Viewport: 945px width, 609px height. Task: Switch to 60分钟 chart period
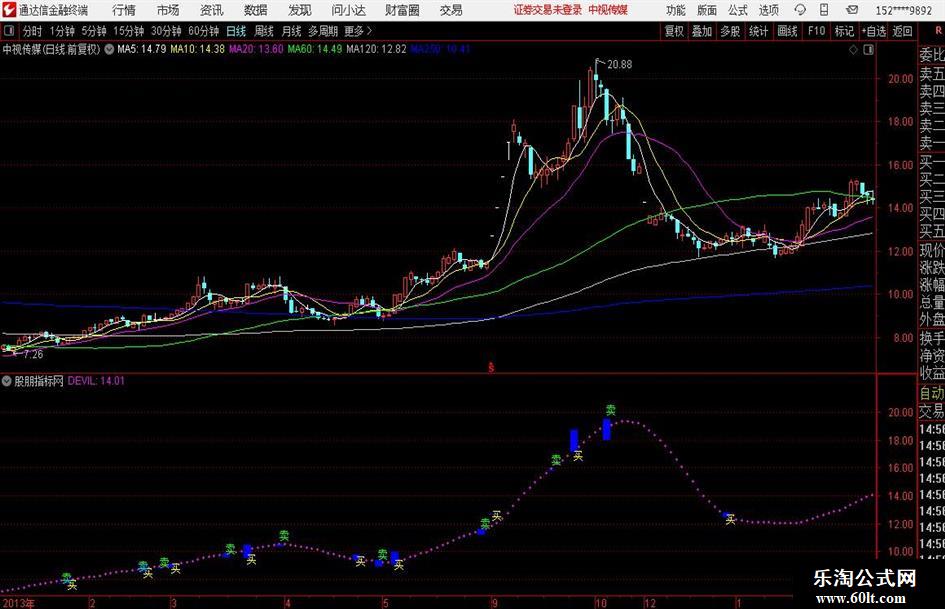(204, 31)
